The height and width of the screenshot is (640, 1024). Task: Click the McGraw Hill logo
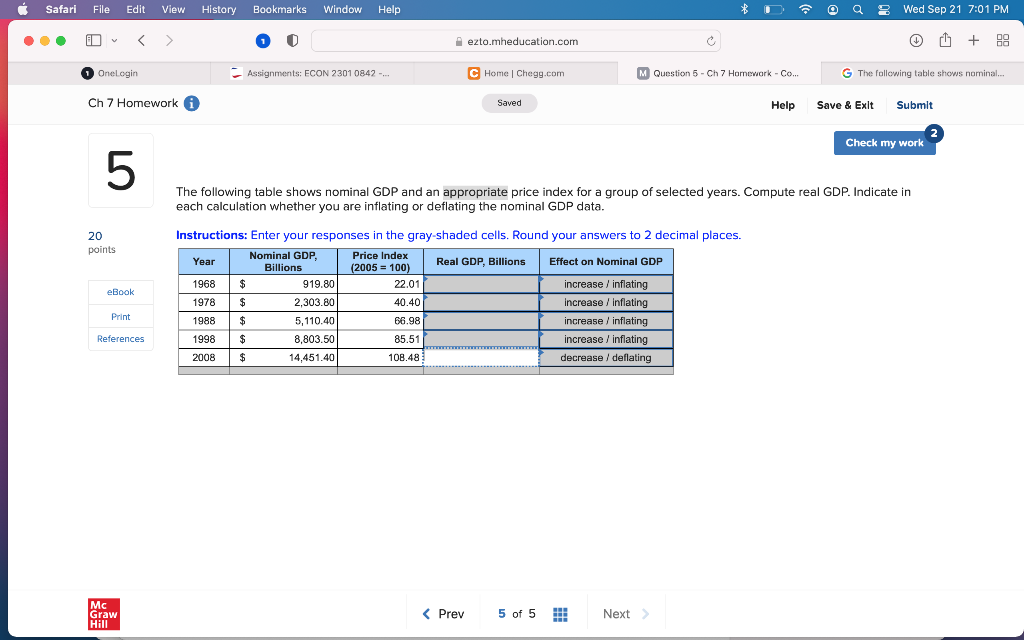coord(102,613)
